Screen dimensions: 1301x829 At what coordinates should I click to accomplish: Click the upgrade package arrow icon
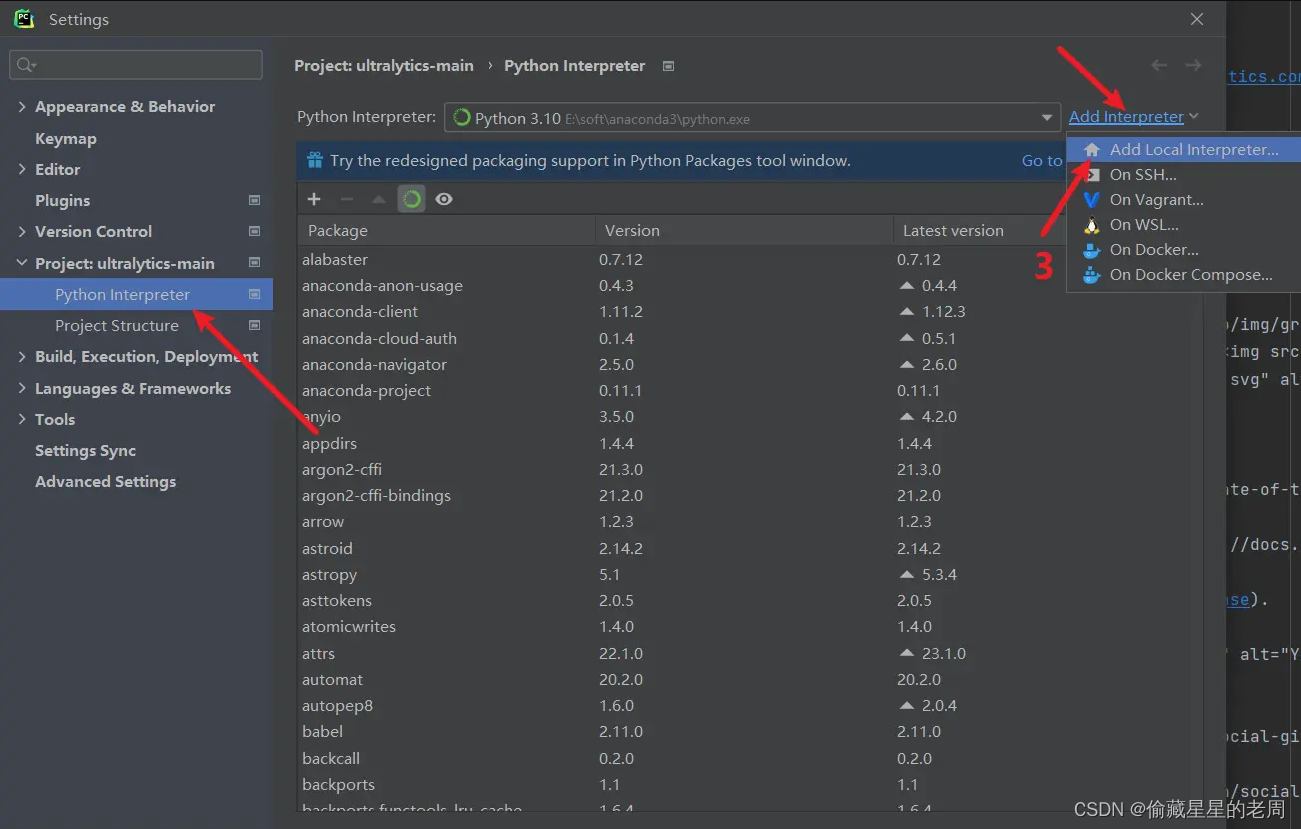click(379, 199)
